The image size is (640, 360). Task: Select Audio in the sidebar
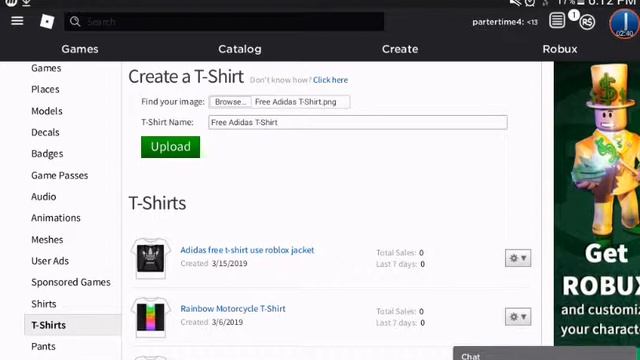[44, 197]
